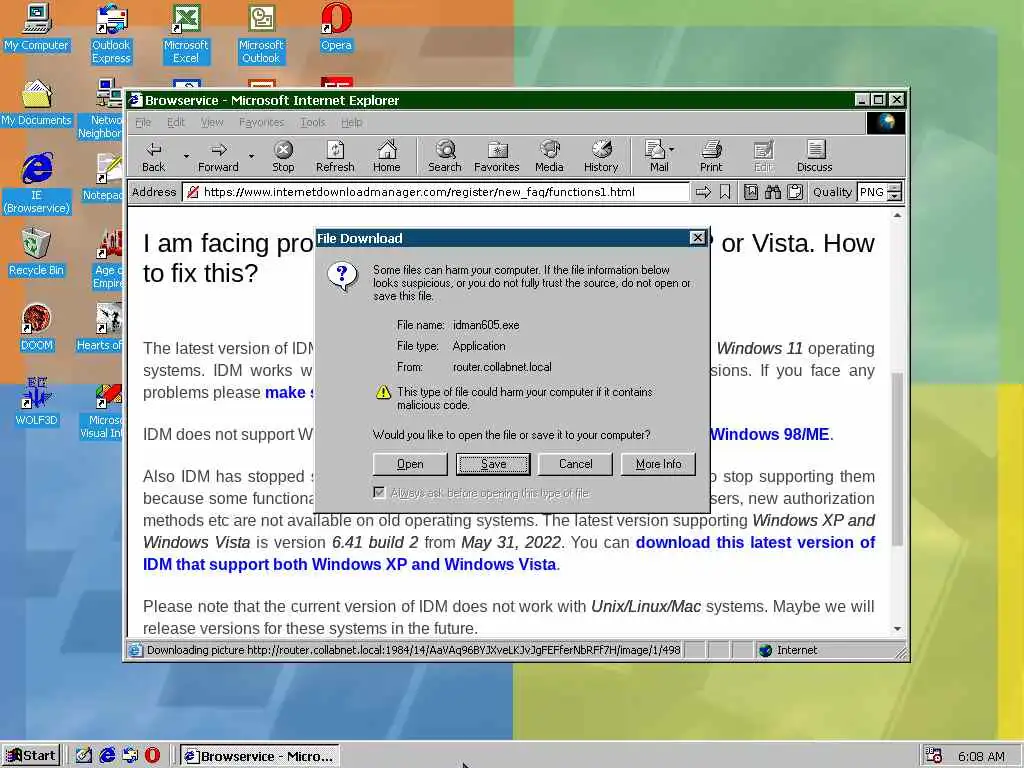The image size is (1024, 768).
Task: Click Opera icon in quick launch bar
Action: (x=152, y=756)
